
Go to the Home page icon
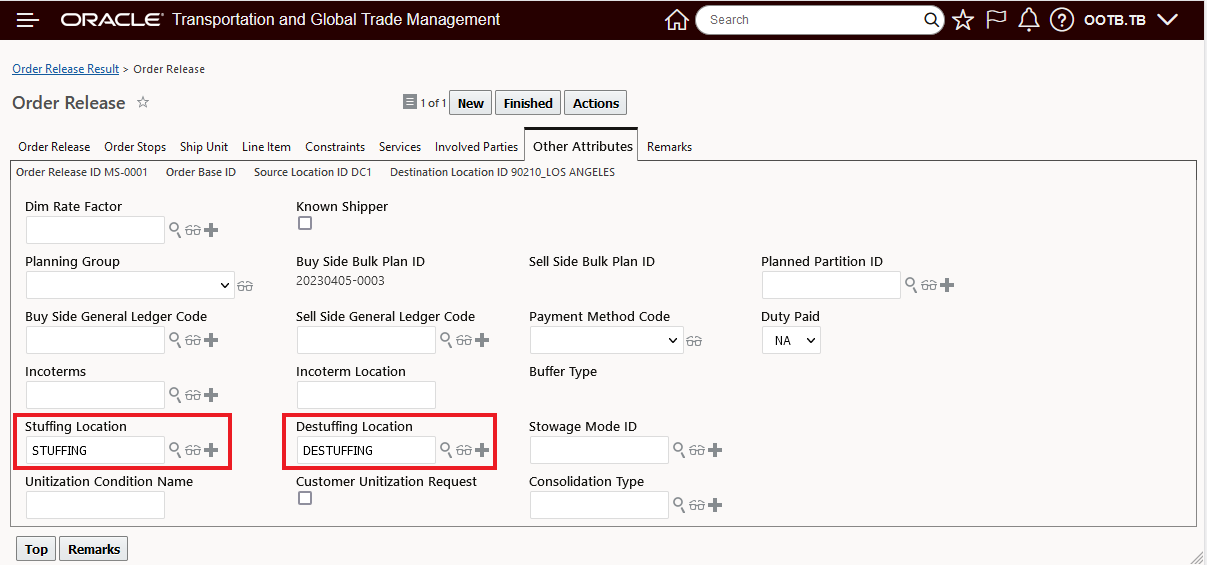[x=677, y=20]
